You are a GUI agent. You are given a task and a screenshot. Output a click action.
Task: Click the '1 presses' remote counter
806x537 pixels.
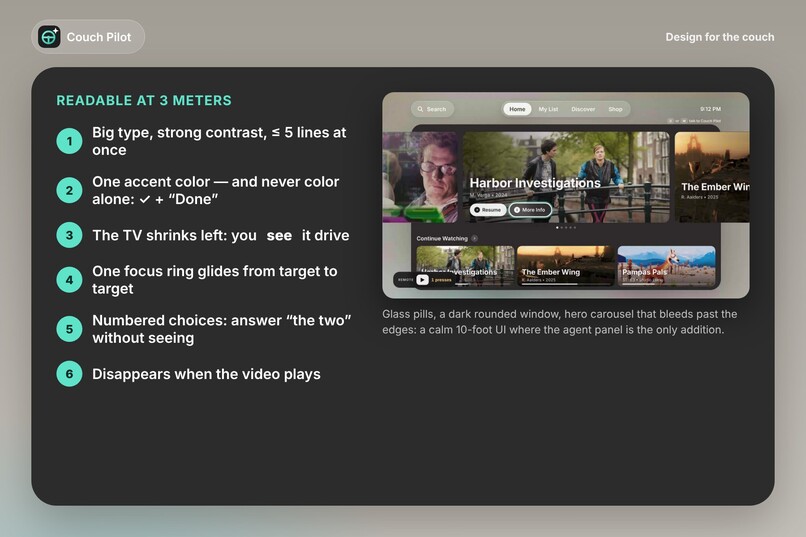coord(441,280)
